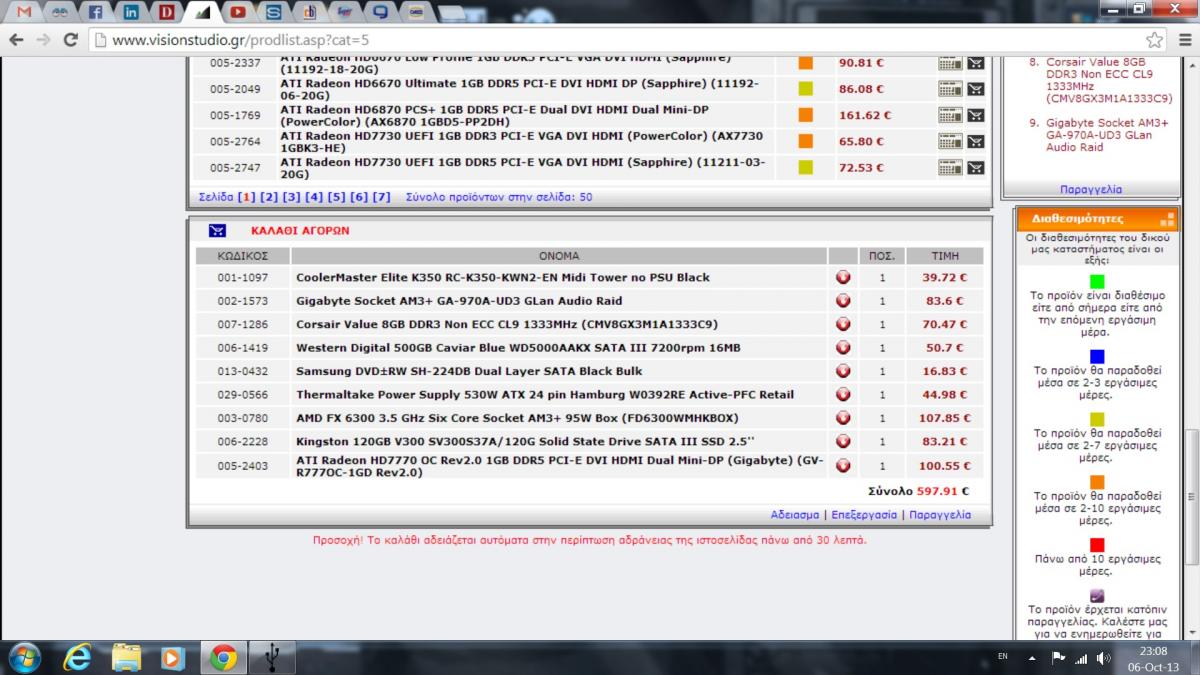Screen dimensions: 1200x675
Task: Click Άδειασμα to empty the cart
Action: [x=795, y=515]
